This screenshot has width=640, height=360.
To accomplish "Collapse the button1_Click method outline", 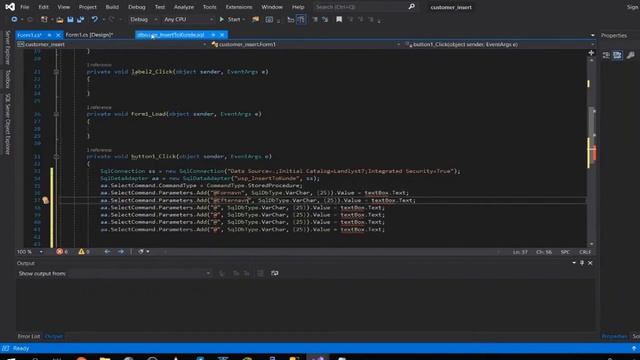I will point(56,156).
